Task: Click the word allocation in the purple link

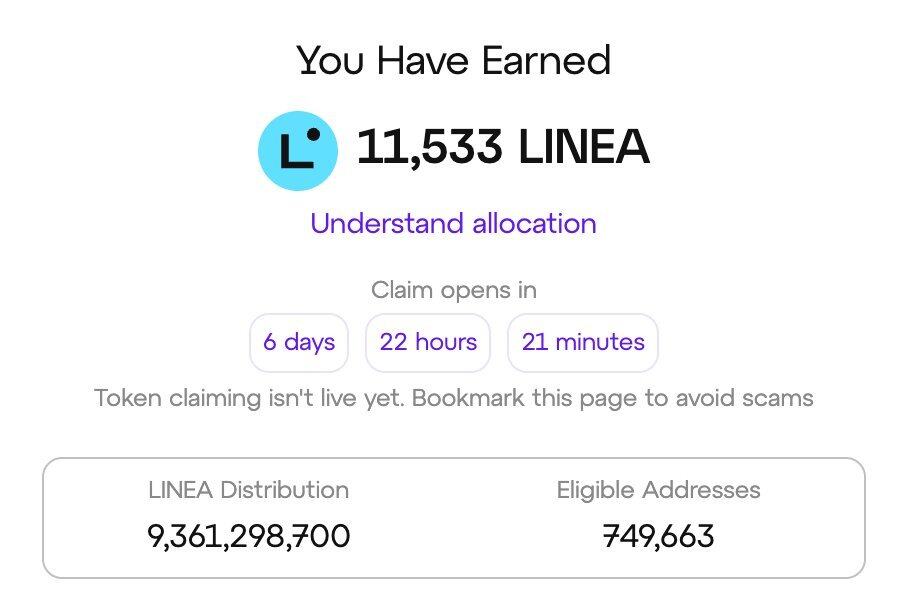Action: [534, 223]
